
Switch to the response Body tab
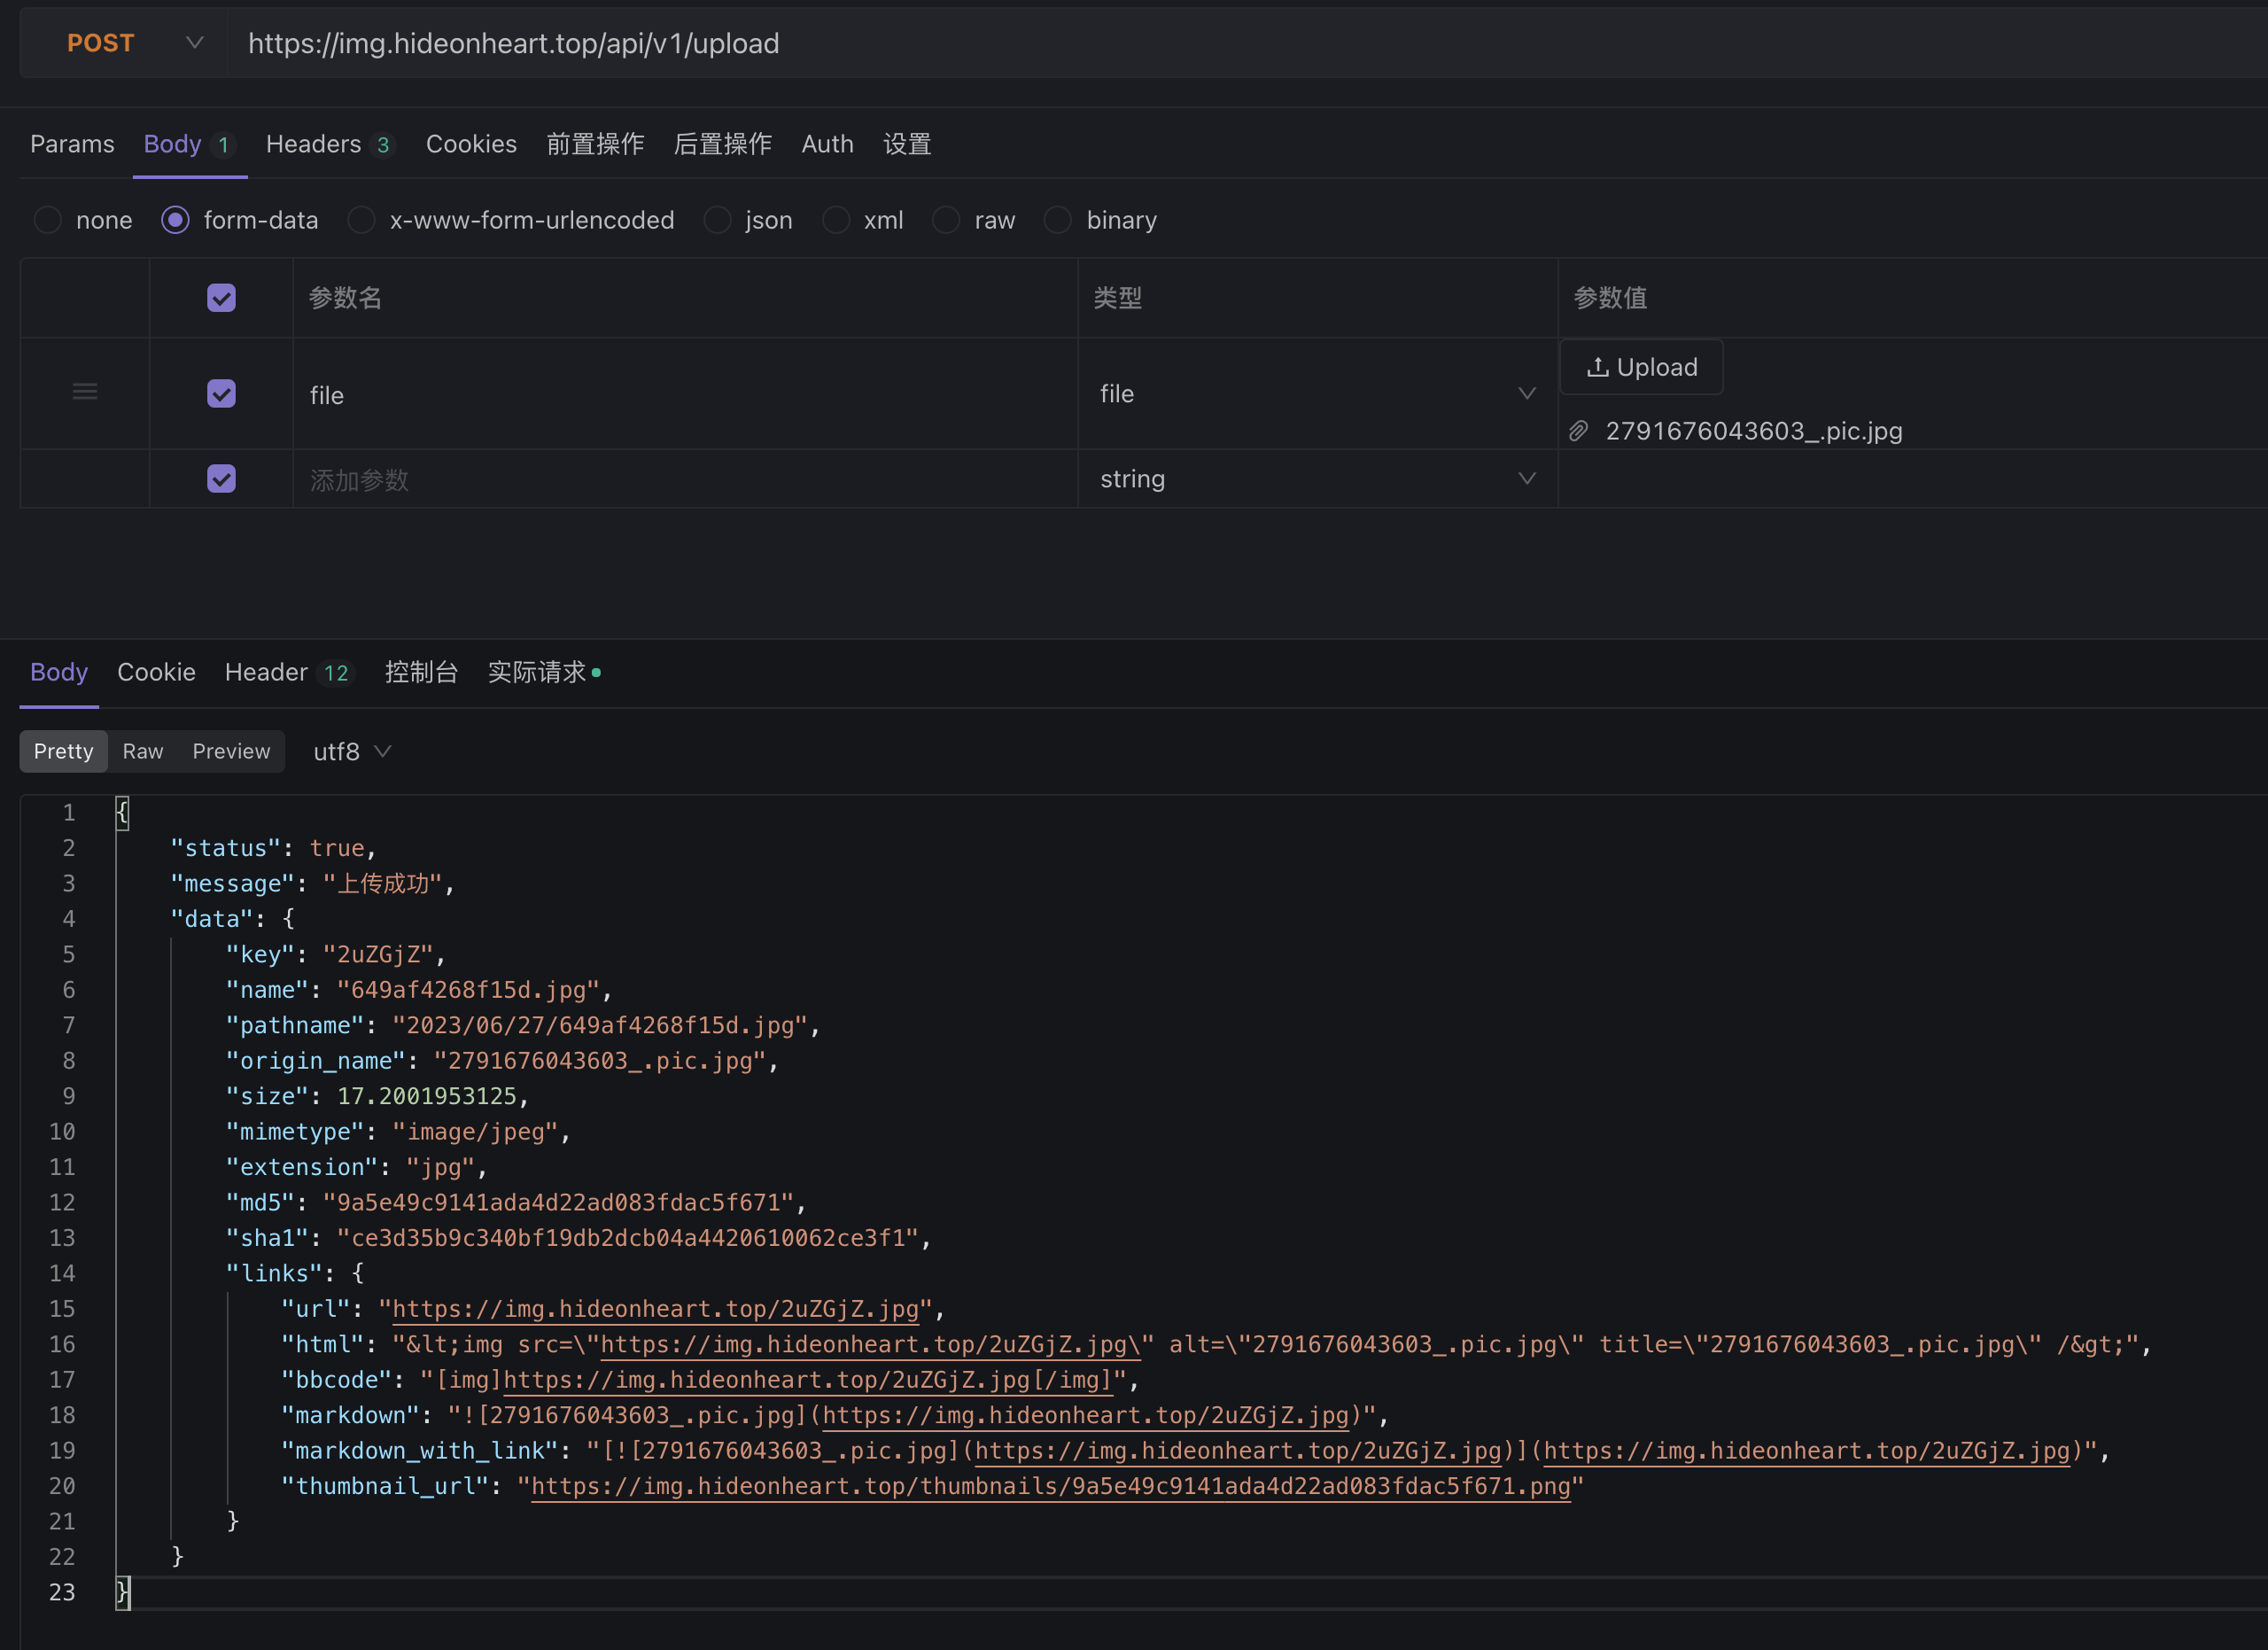[x=59, y=672]
